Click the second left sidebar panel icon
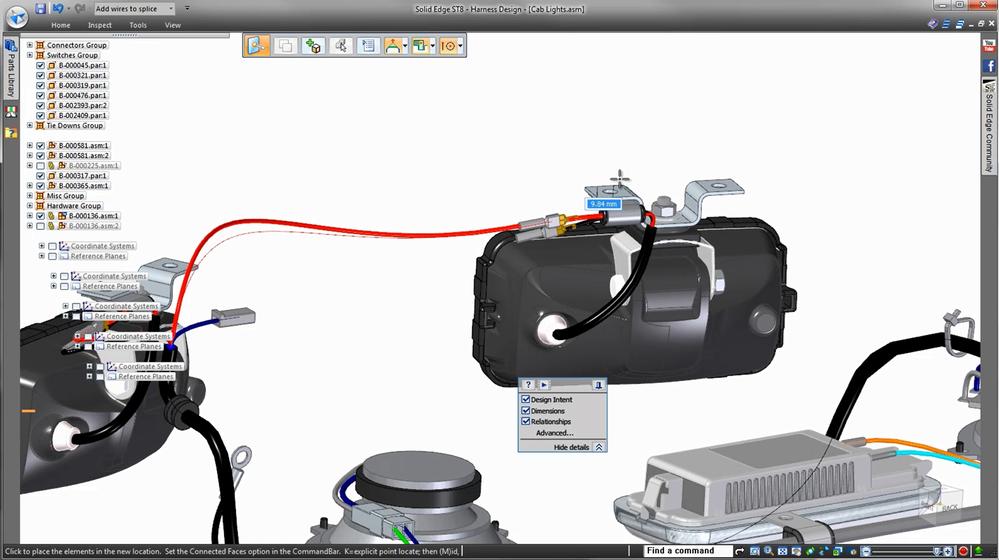Screen dimensions: 999x560 tap(11, 112)
